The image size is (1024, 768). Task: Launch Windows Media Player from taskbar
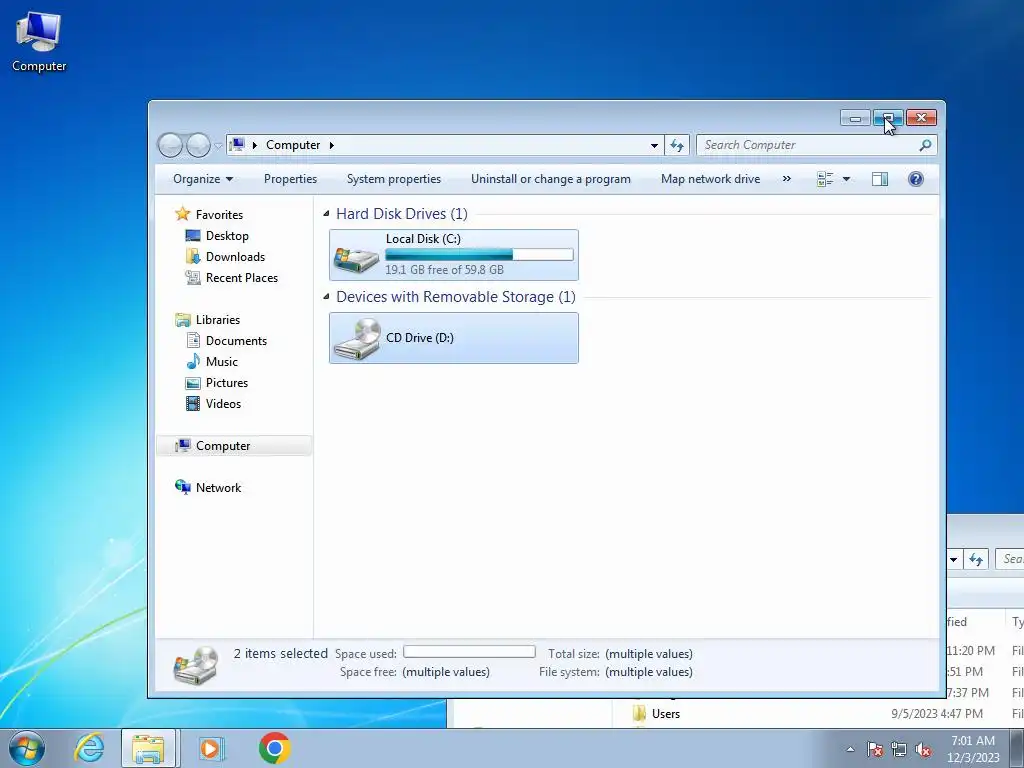(211, 748)
